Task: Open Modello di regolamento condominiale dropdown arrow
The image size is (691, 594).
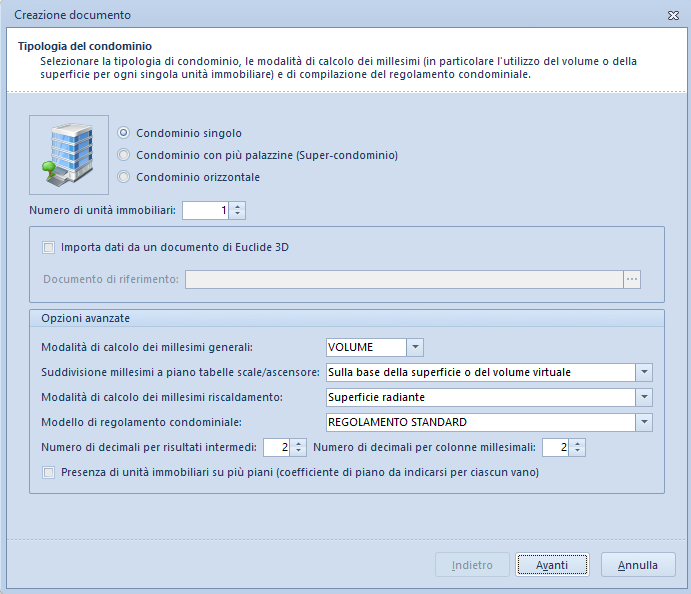Action: 644,422
